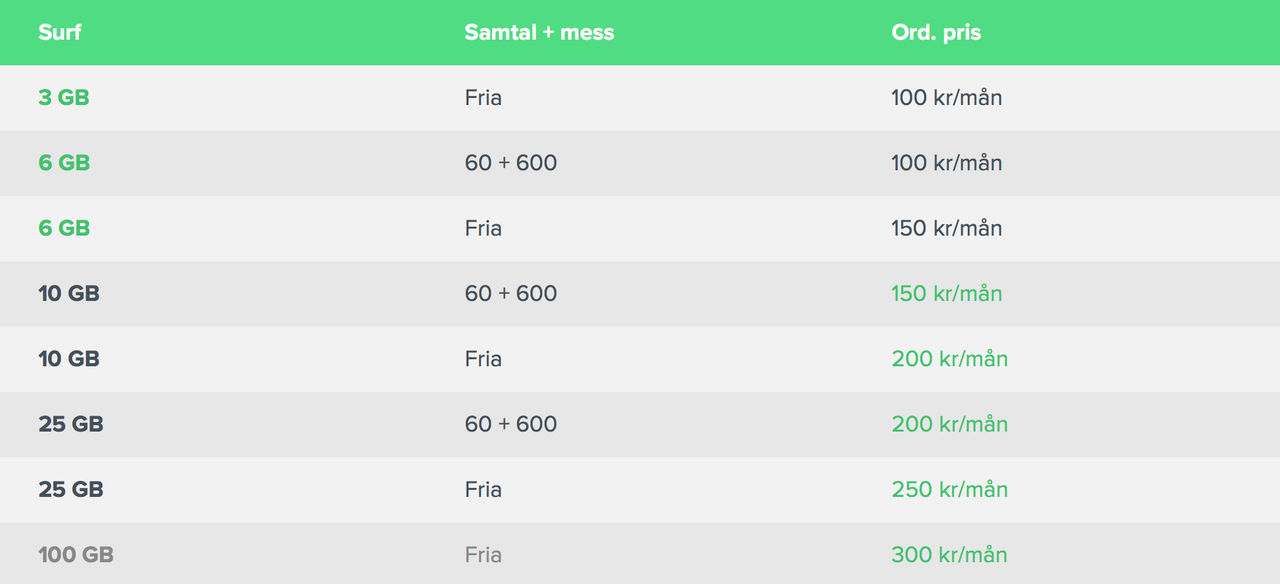This screenshot has height=584, width=1280.
Task: Select the 10 GB label with Fria calls
Action: point(69,358)
